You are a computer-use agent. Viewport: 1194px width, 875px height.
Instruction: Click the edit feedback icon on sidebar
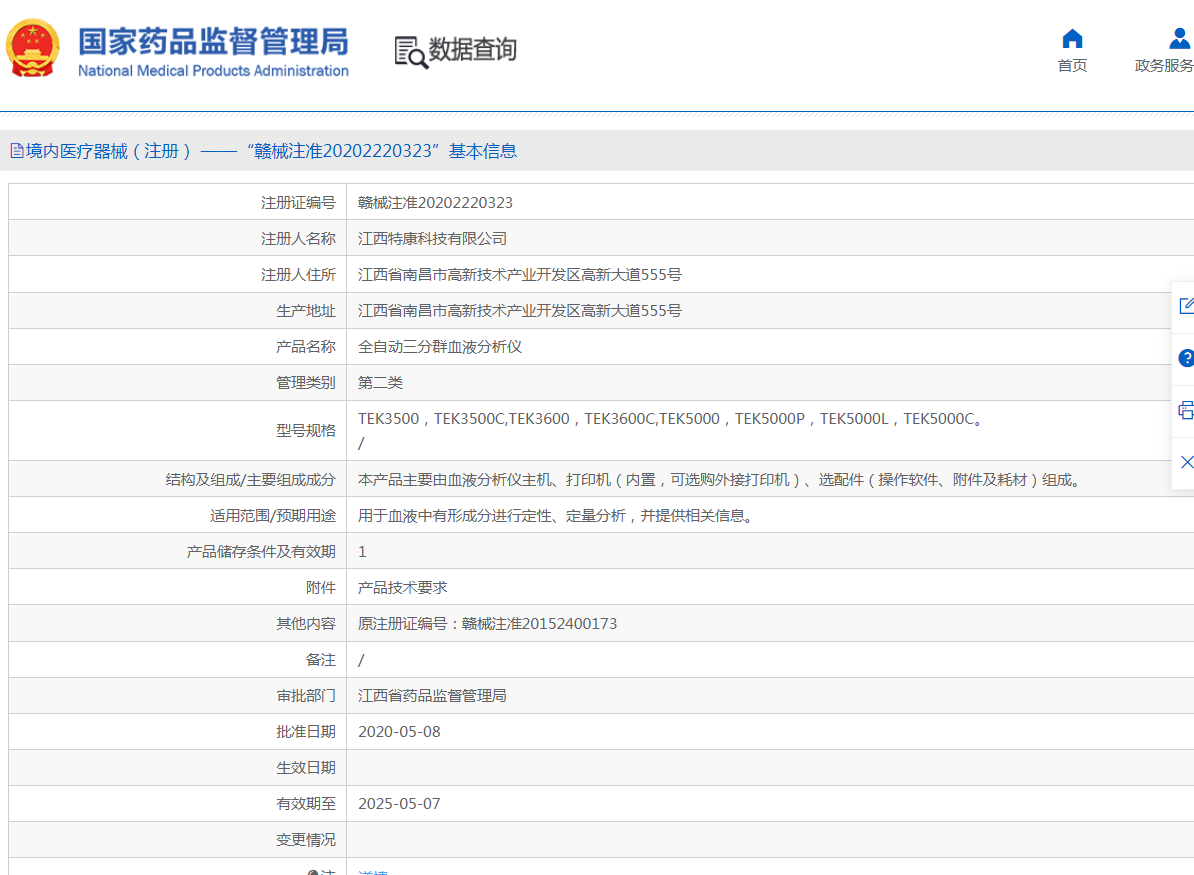[x=1186, y=306]
